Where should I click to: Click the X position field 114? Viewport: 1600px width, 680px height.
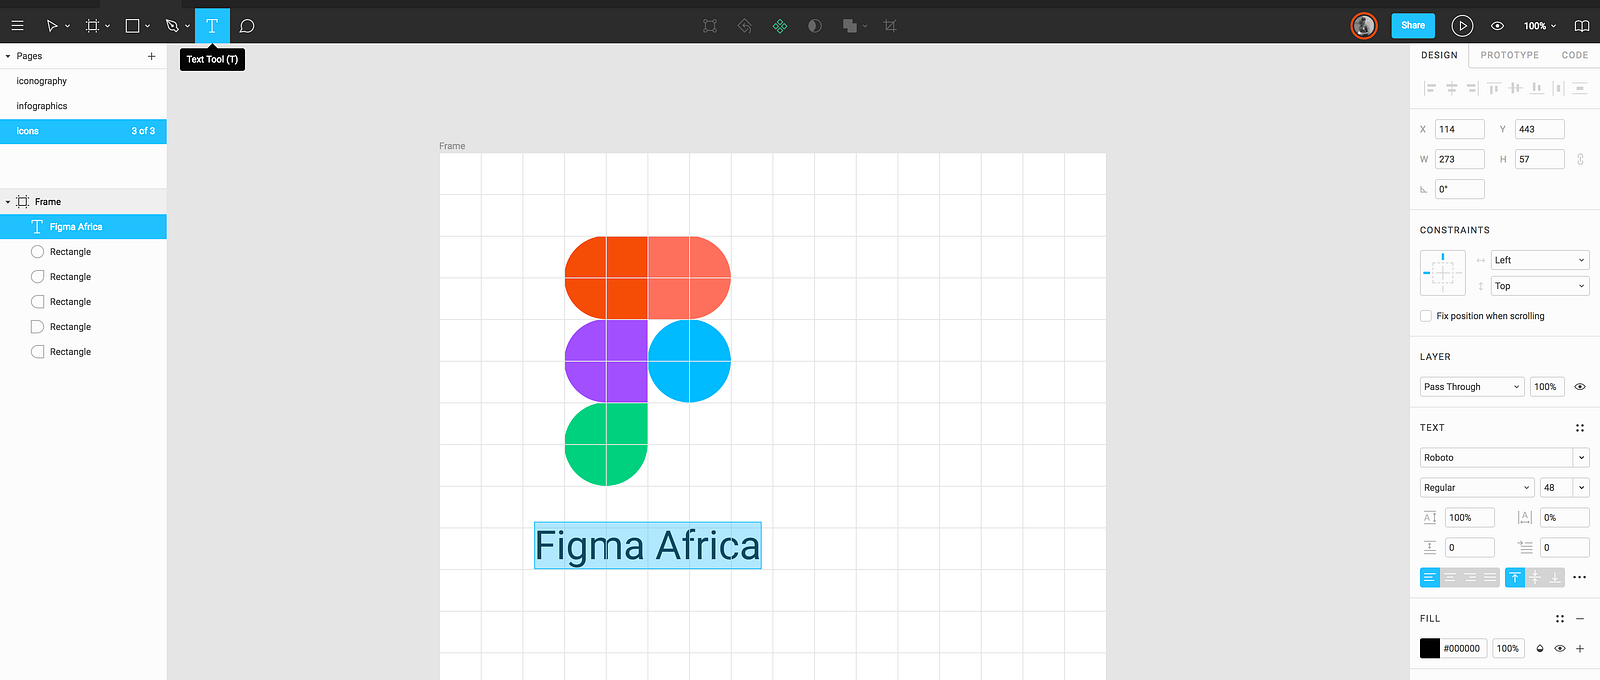pos(1460,129)
